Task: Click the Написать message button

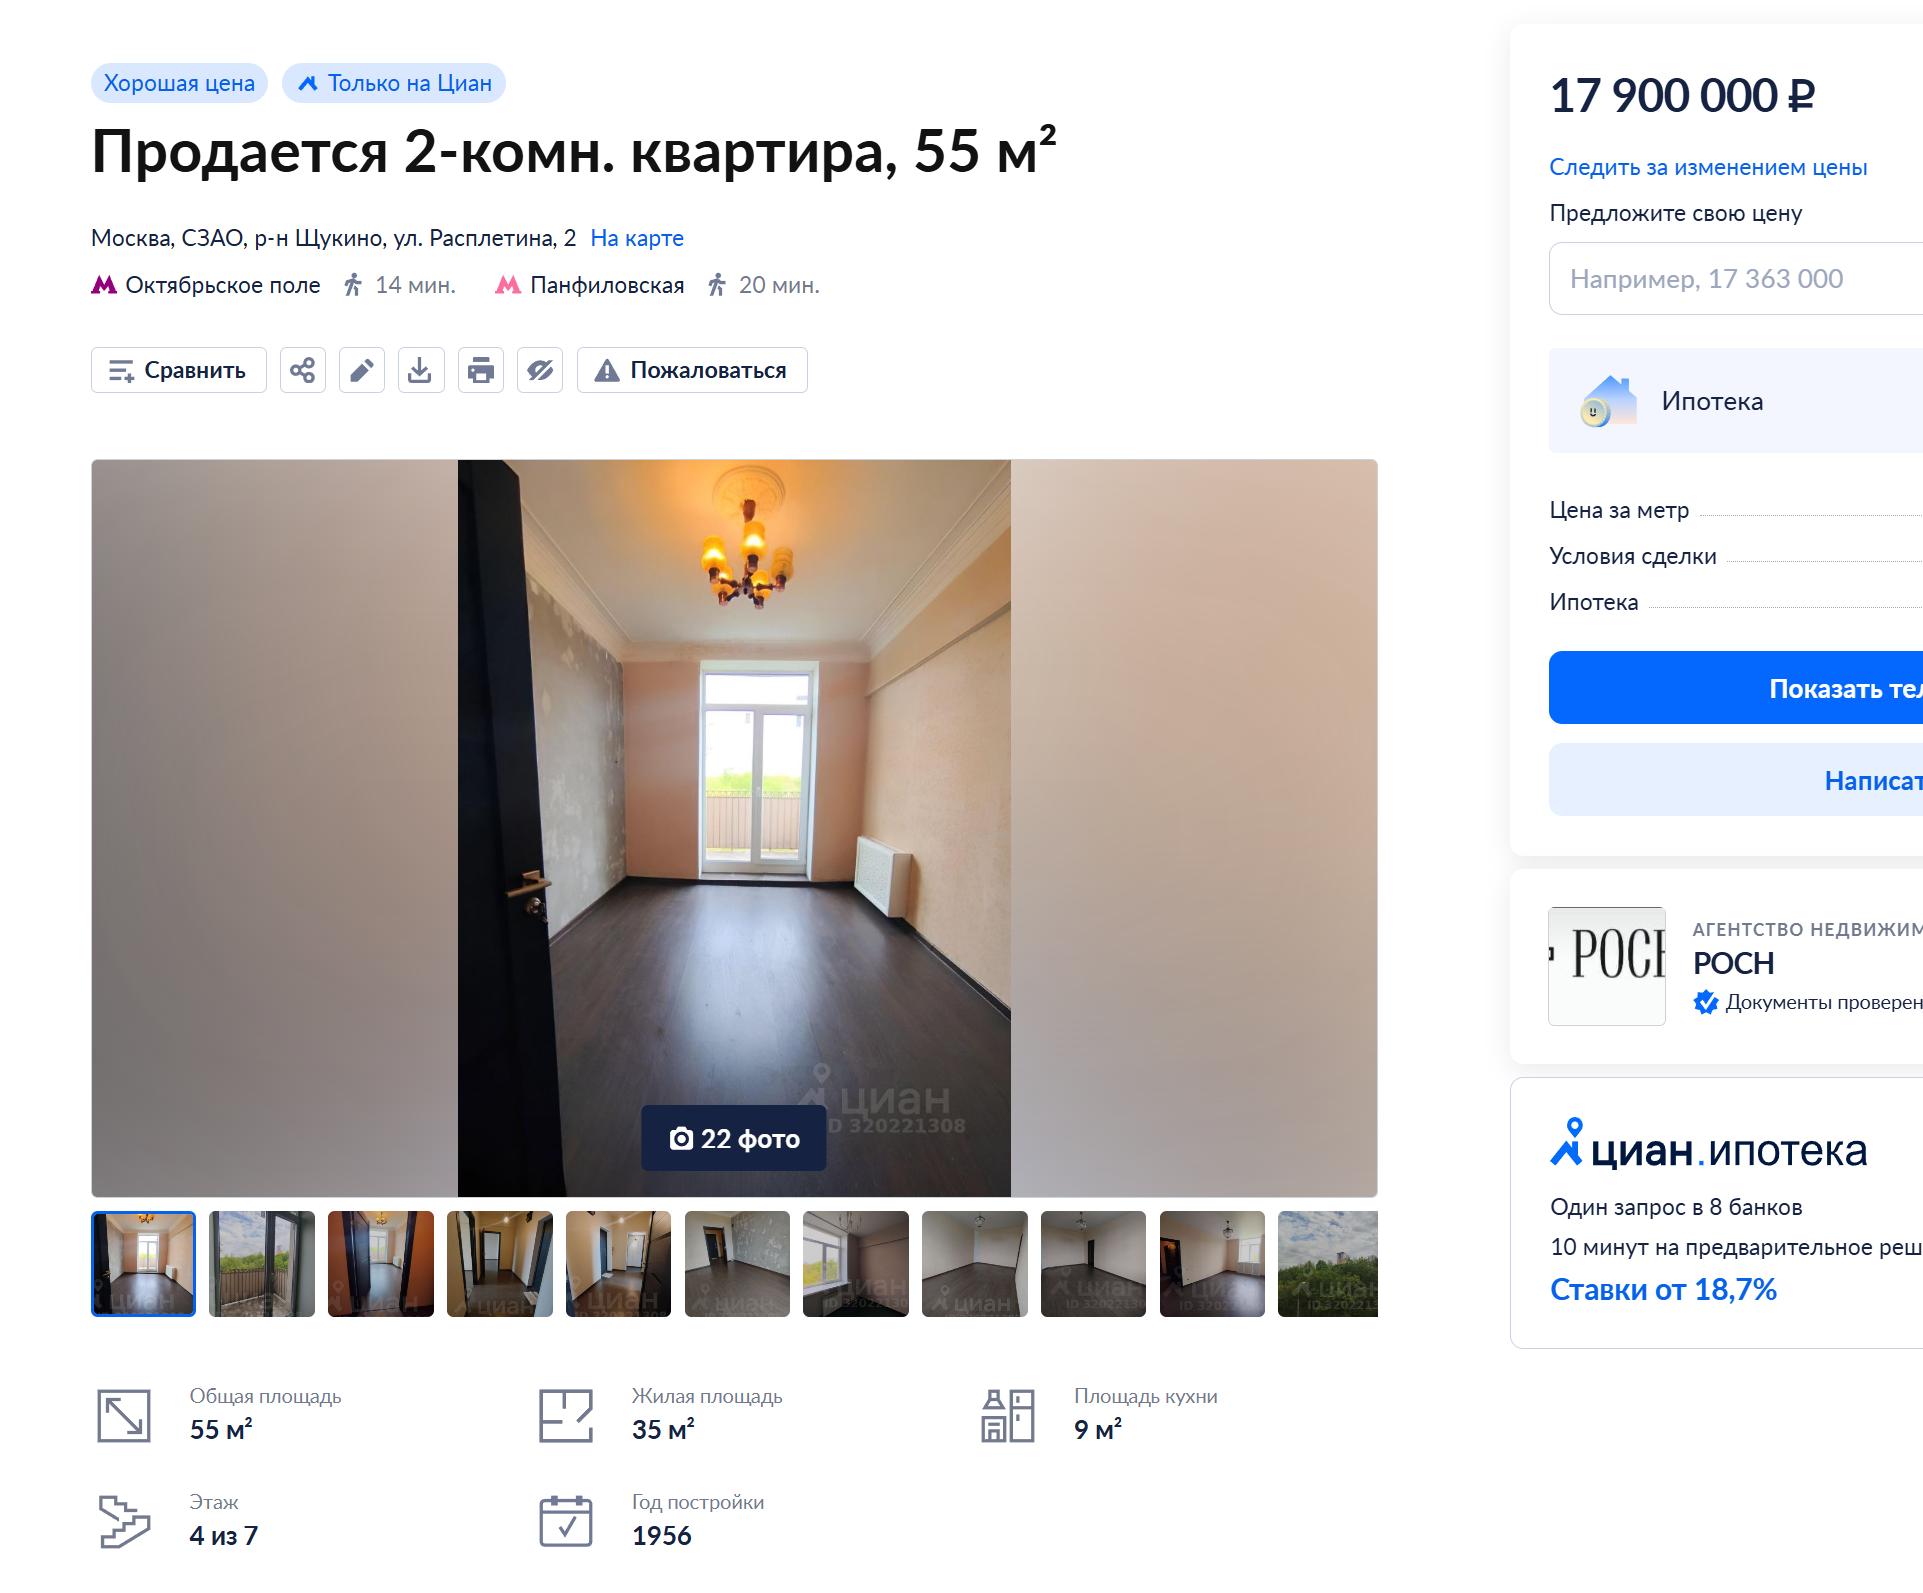Action: tap(1736, 780)
